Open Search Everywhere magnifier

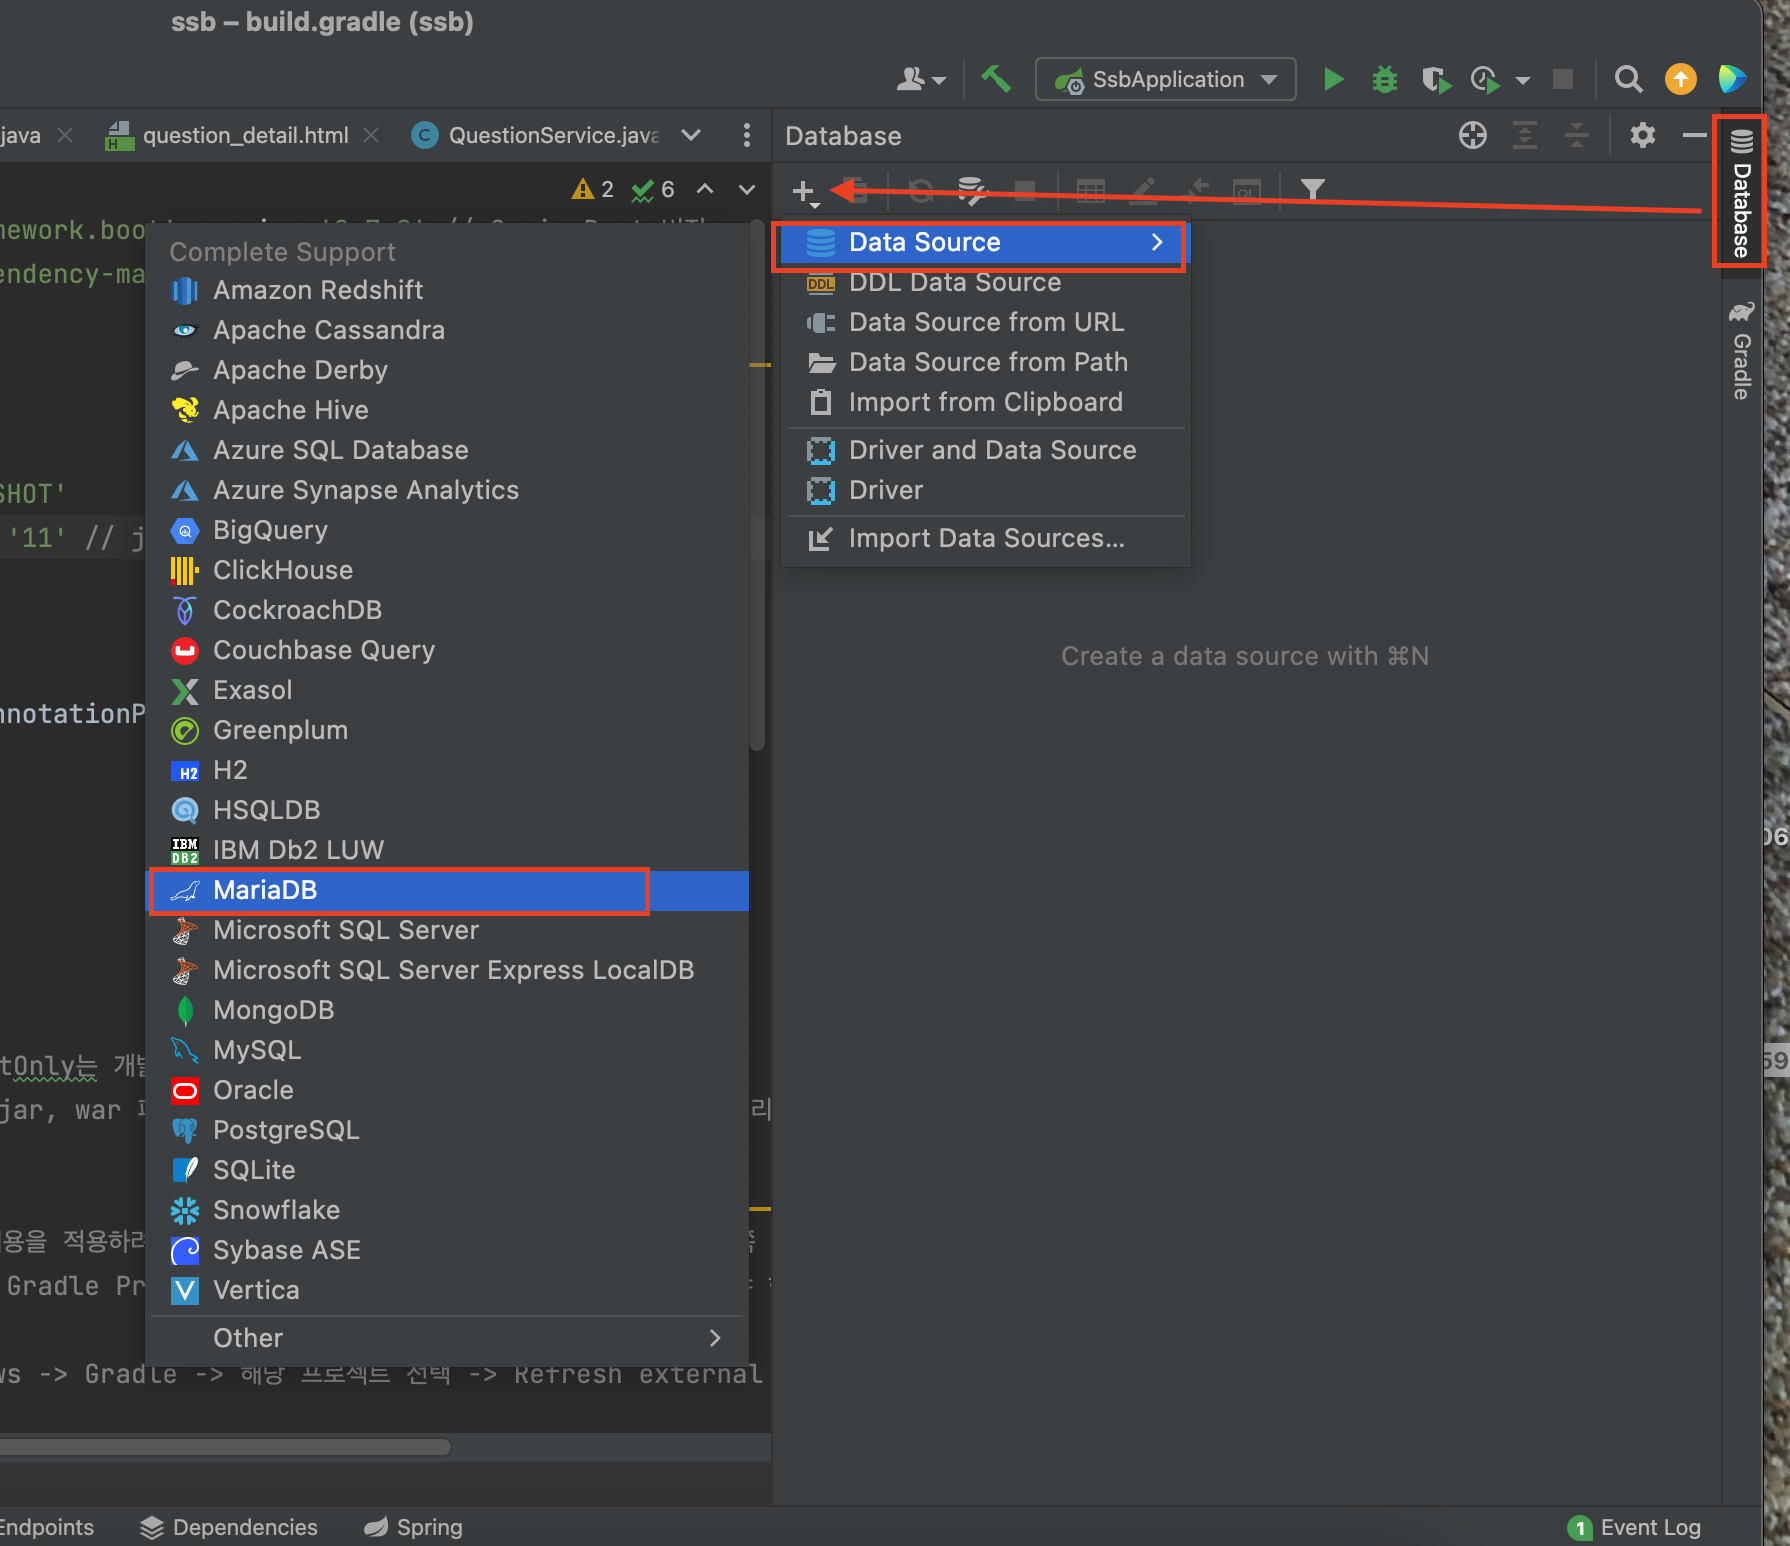(1629, 79)
